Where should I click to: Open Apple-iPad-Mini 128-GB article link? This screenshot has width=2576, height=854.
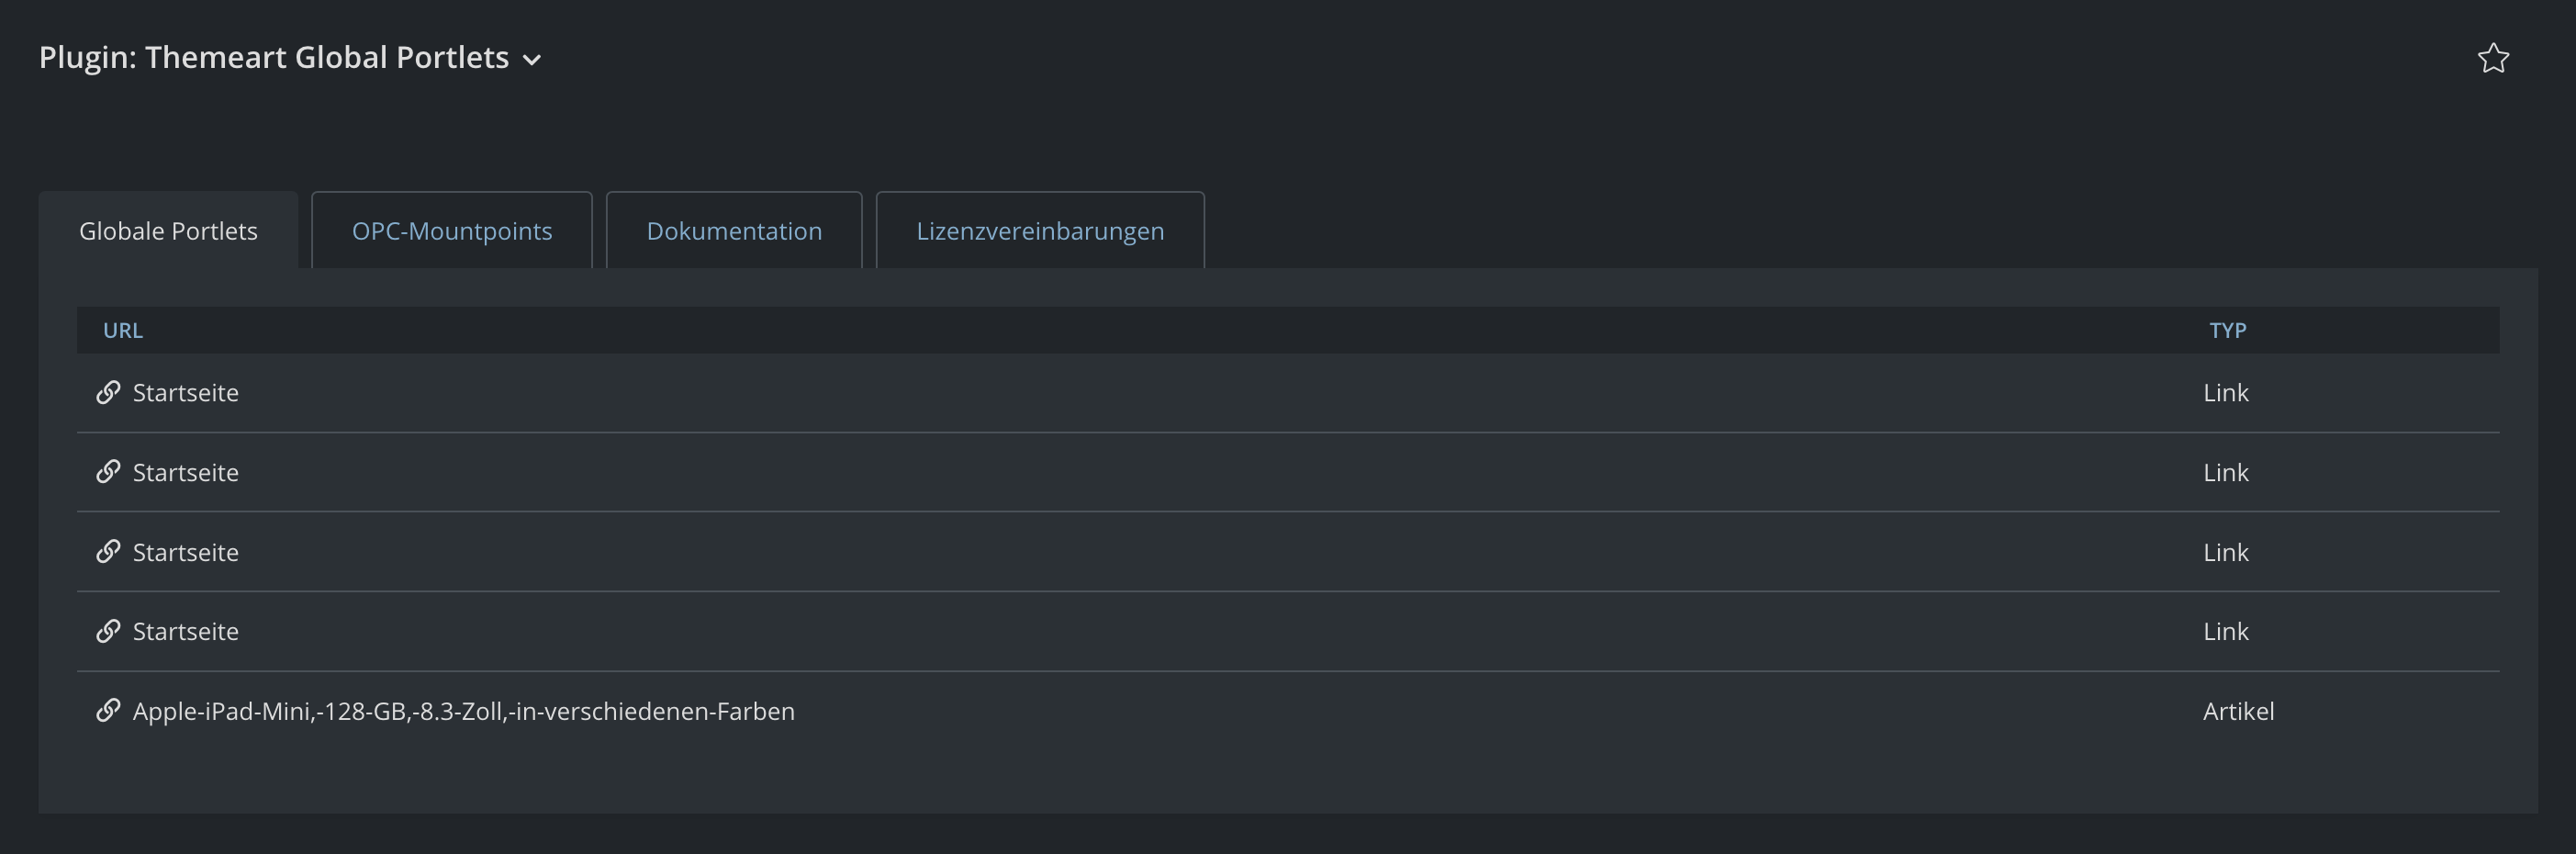tap(463, 711)
